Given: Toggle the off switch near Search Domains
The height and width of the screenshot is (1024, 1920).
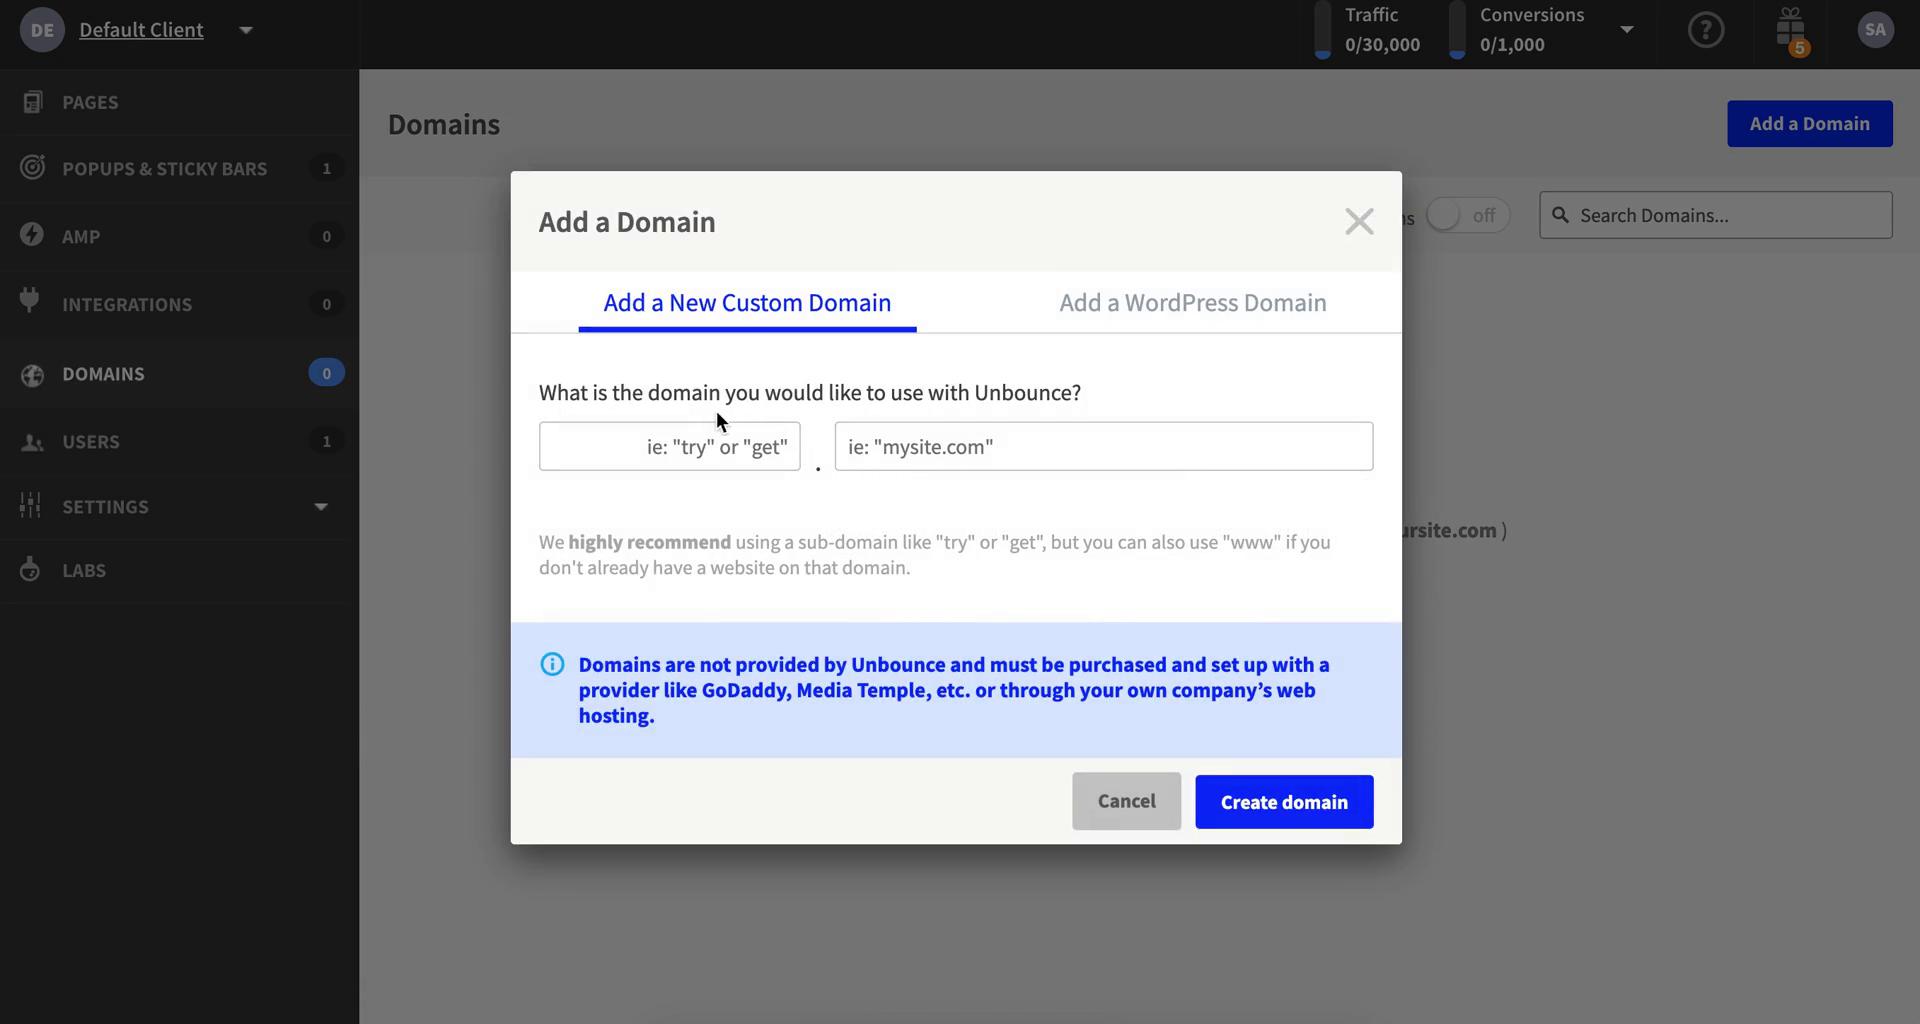Looking at the screenshot, I should pos(1467,215).
